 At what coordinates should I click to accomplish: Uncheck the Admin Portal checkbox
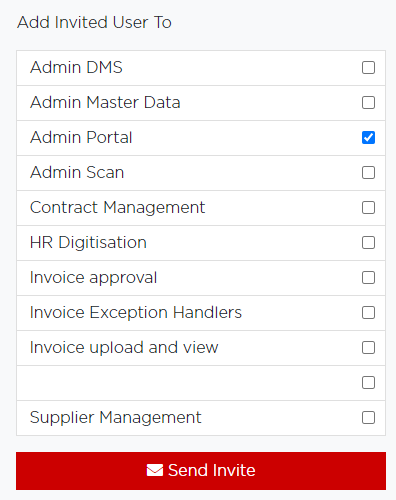[x=368, y=138]
